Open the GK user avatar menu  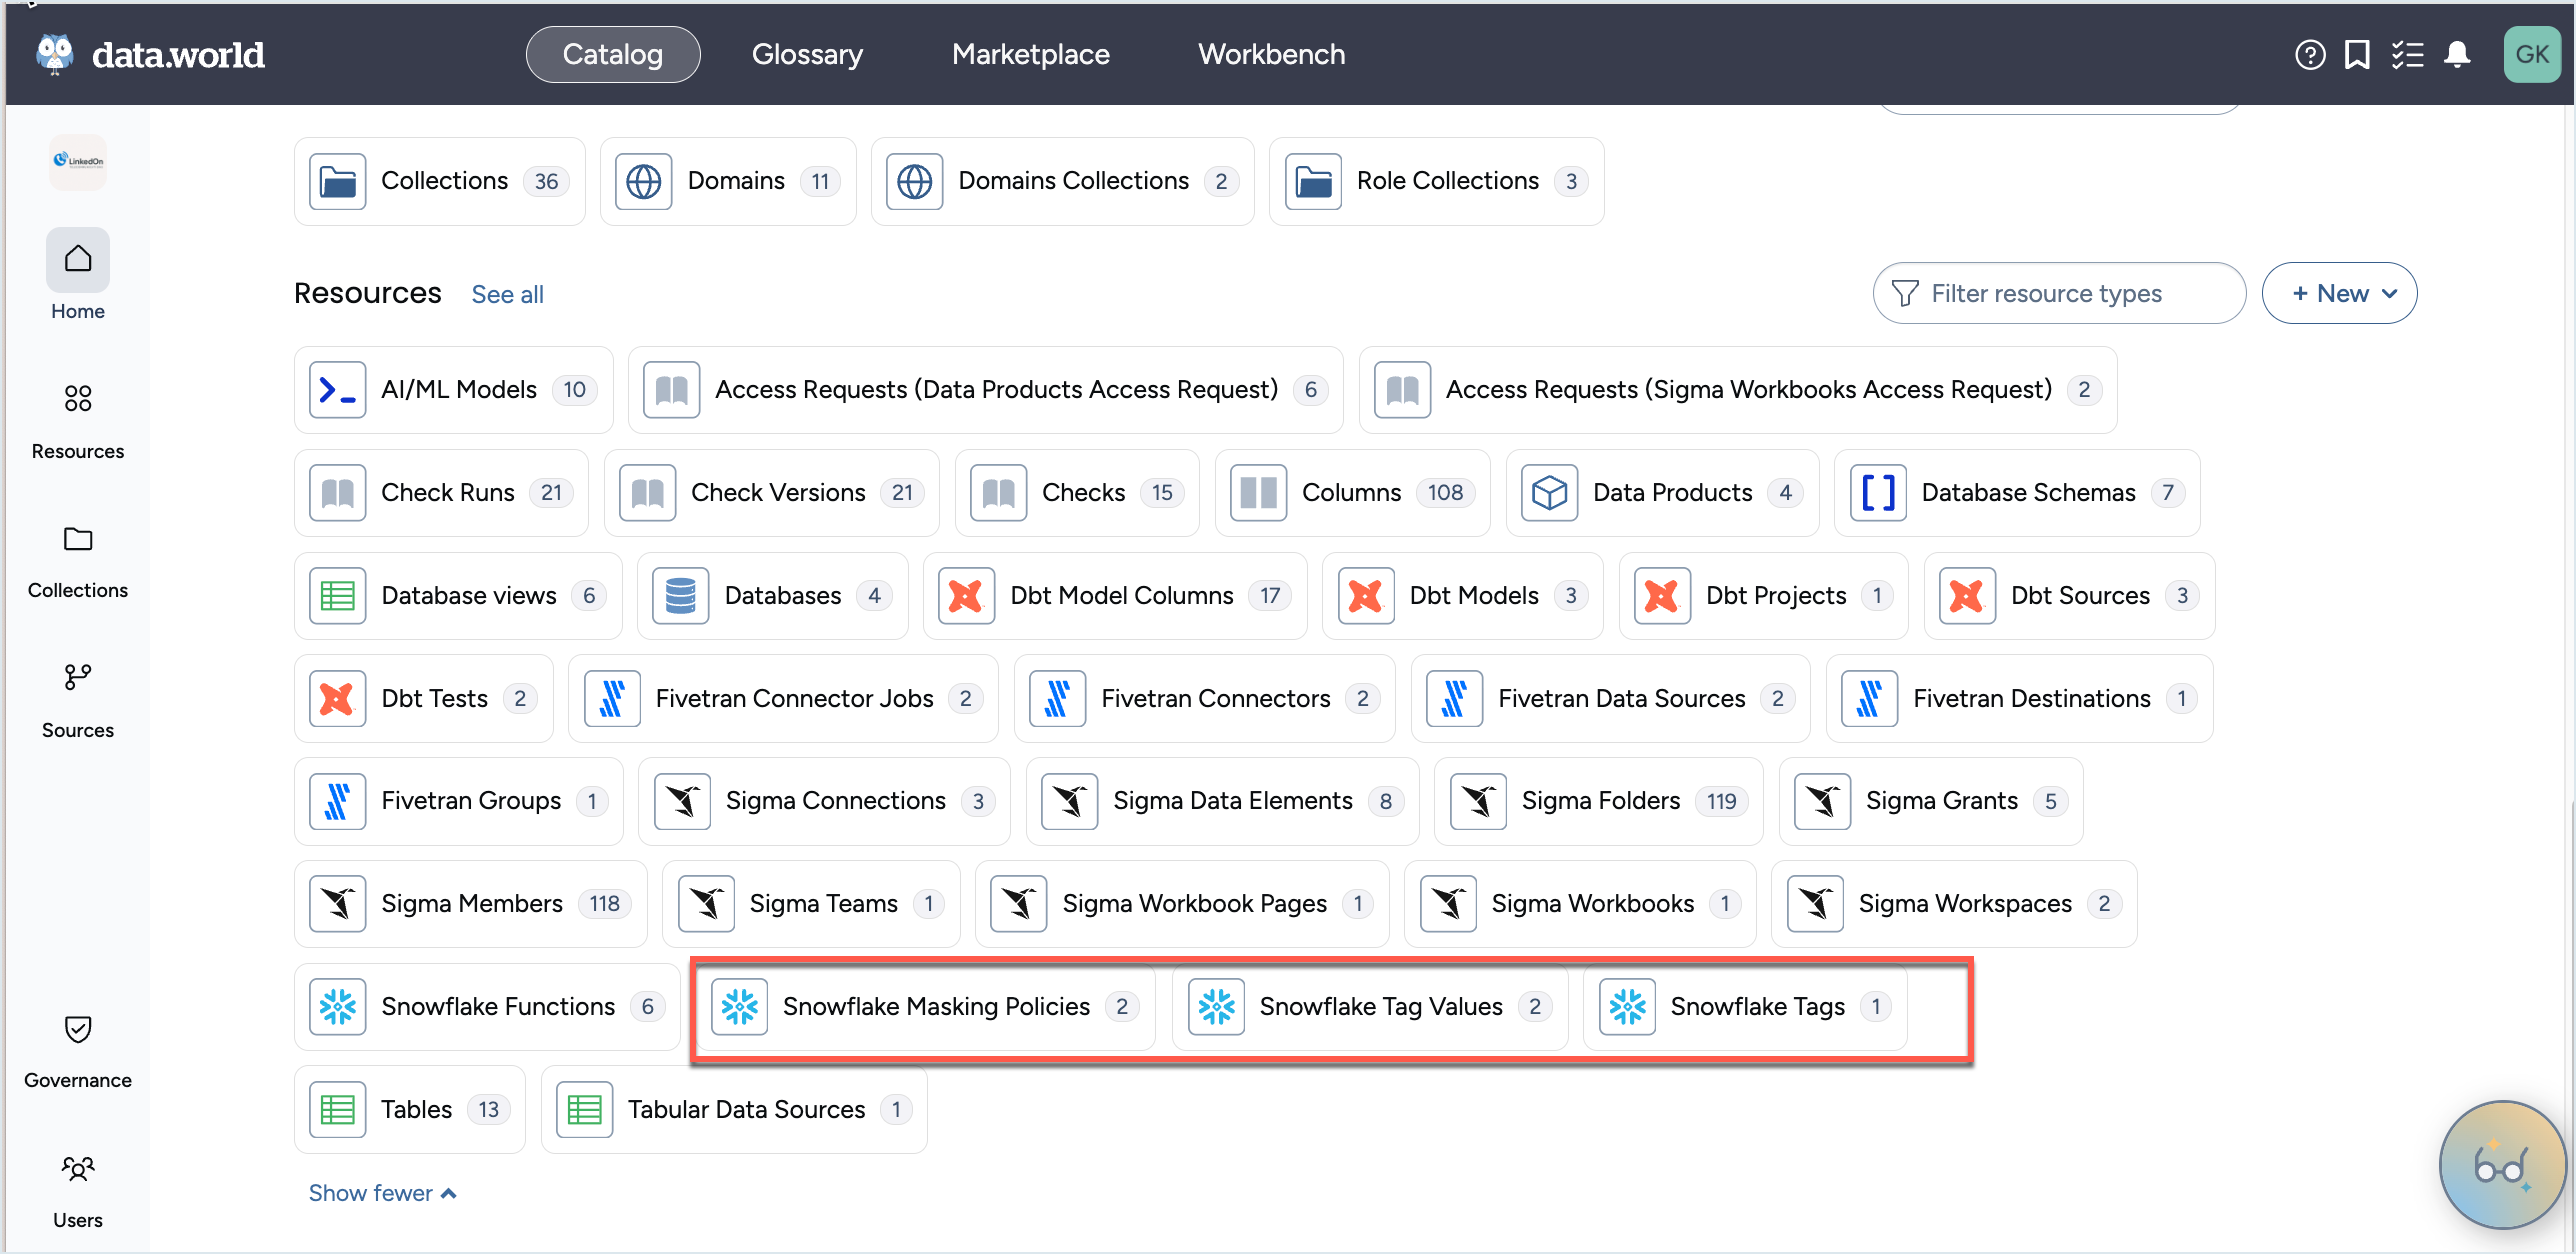[x=2531, y=55]
